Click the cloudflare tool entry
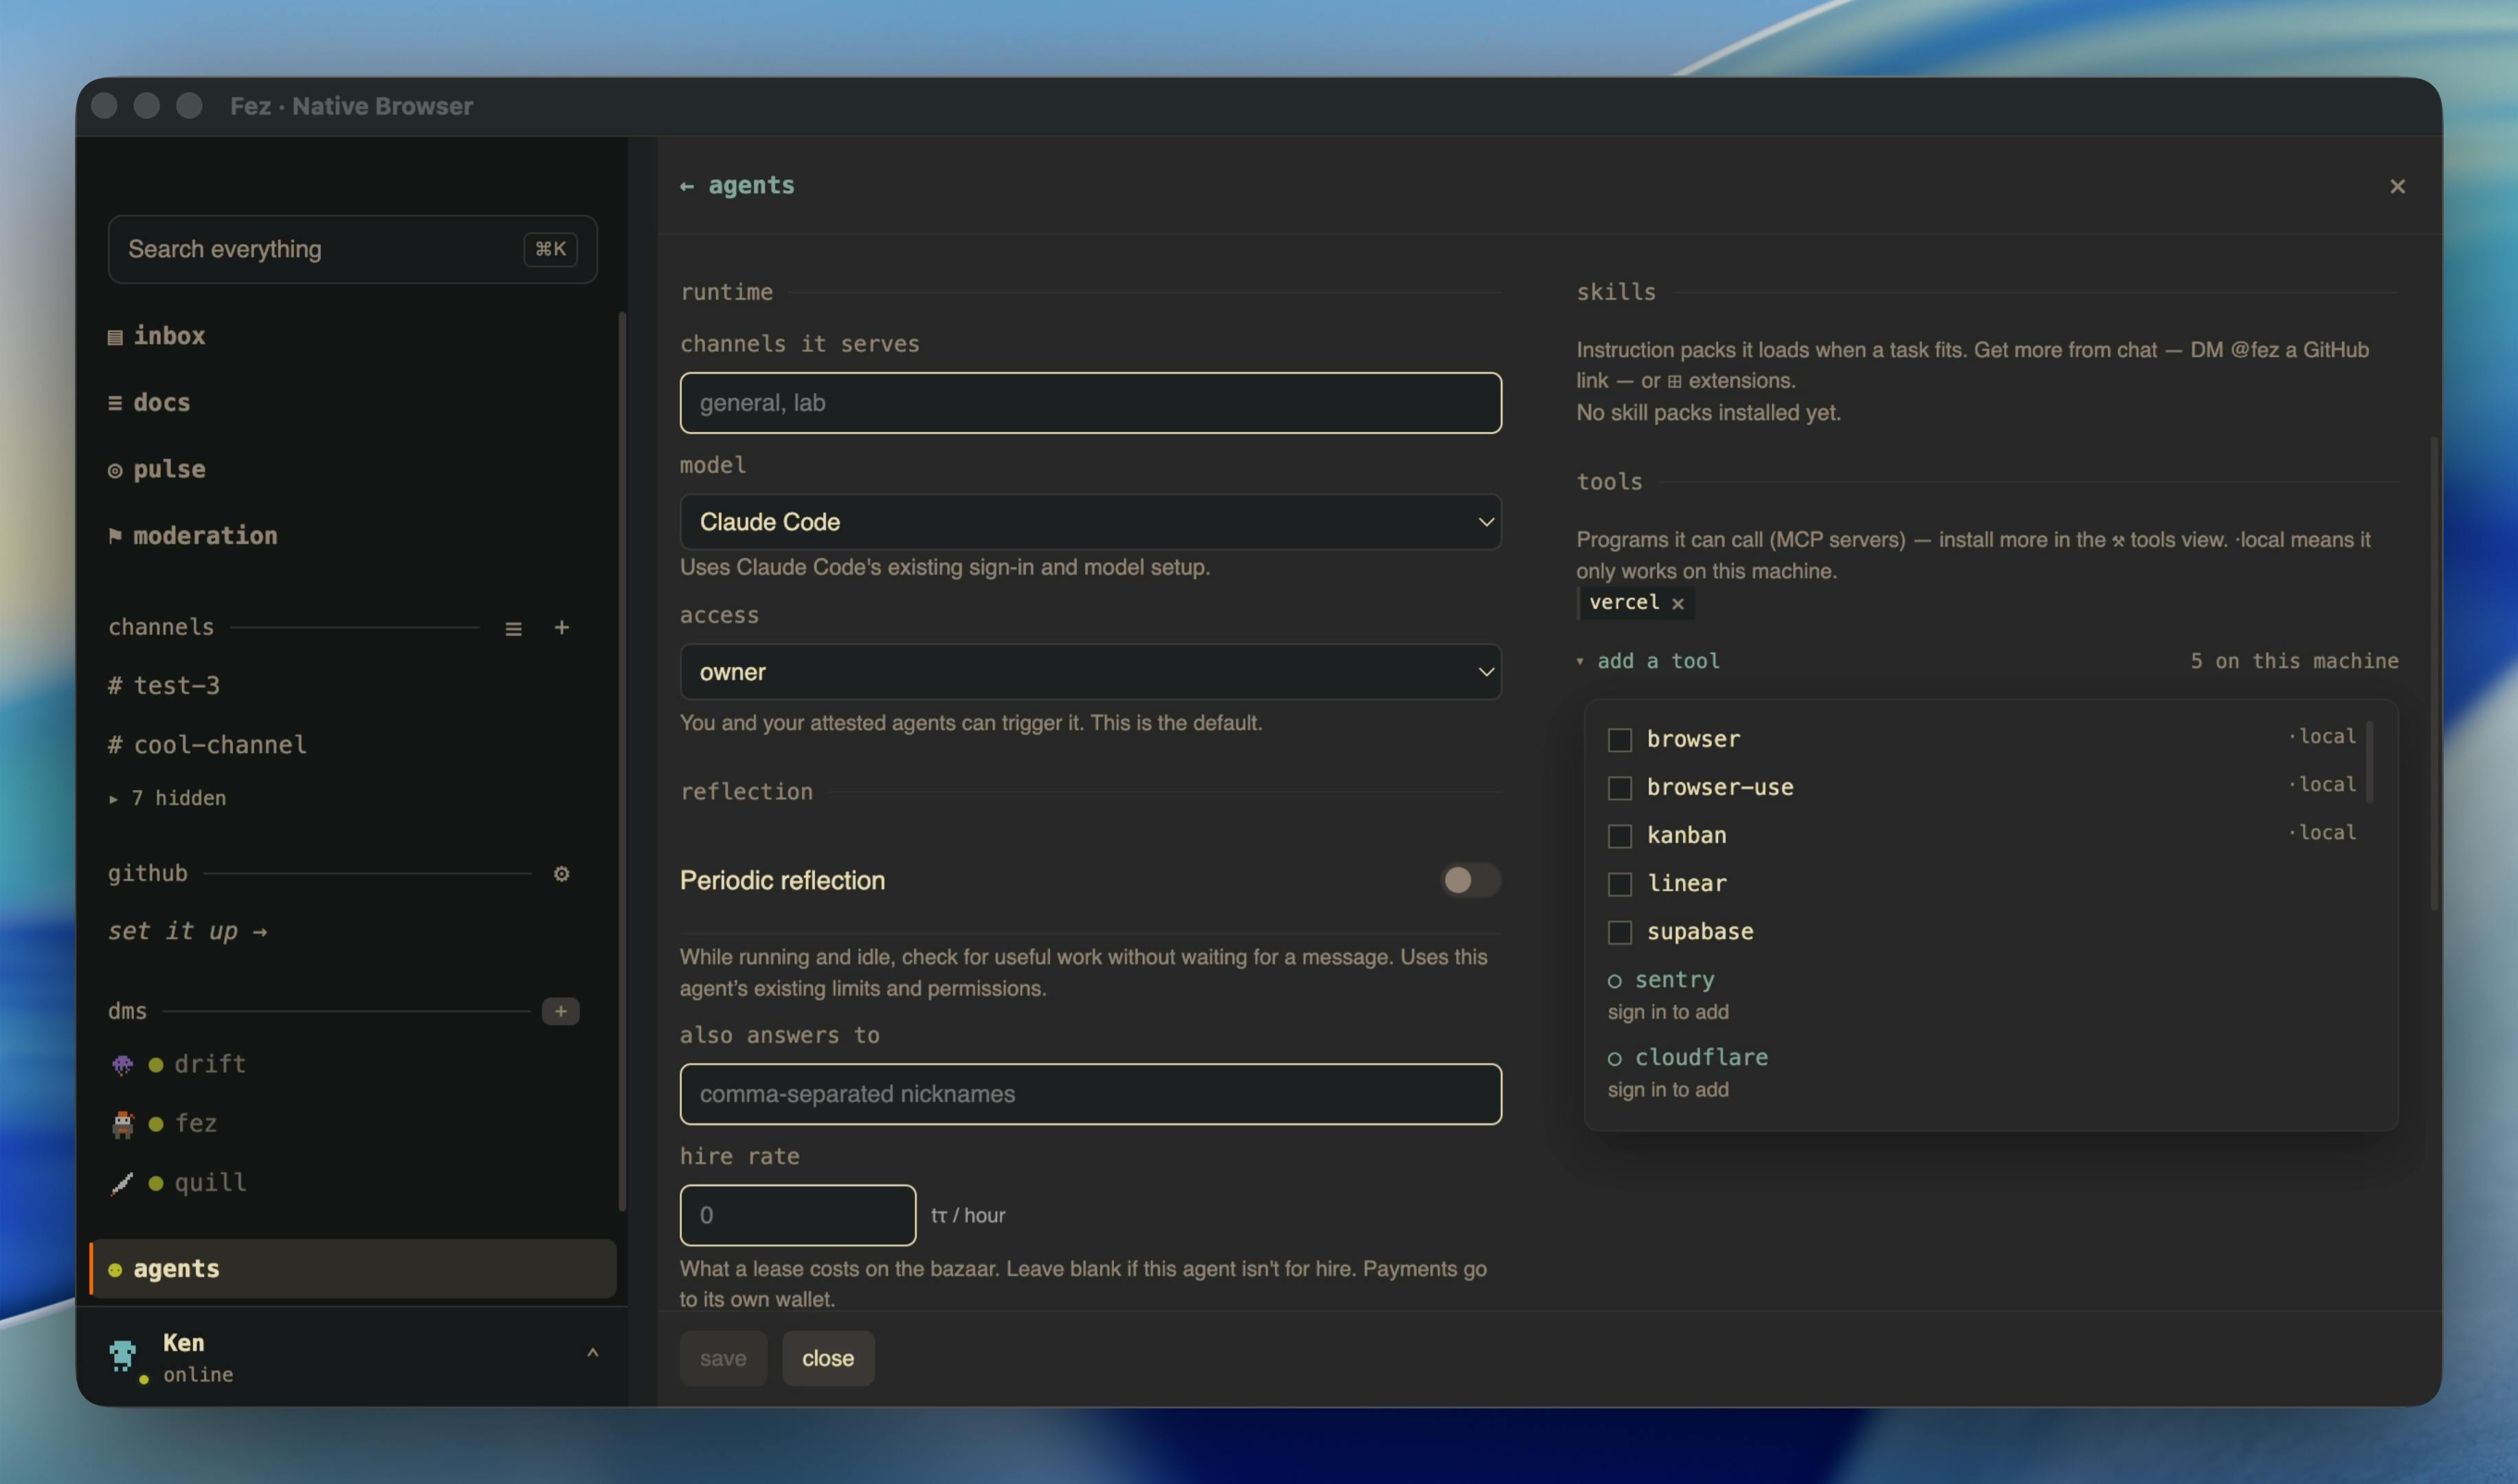This screenshot has width=2518, height=1484. (1701, 1057)
